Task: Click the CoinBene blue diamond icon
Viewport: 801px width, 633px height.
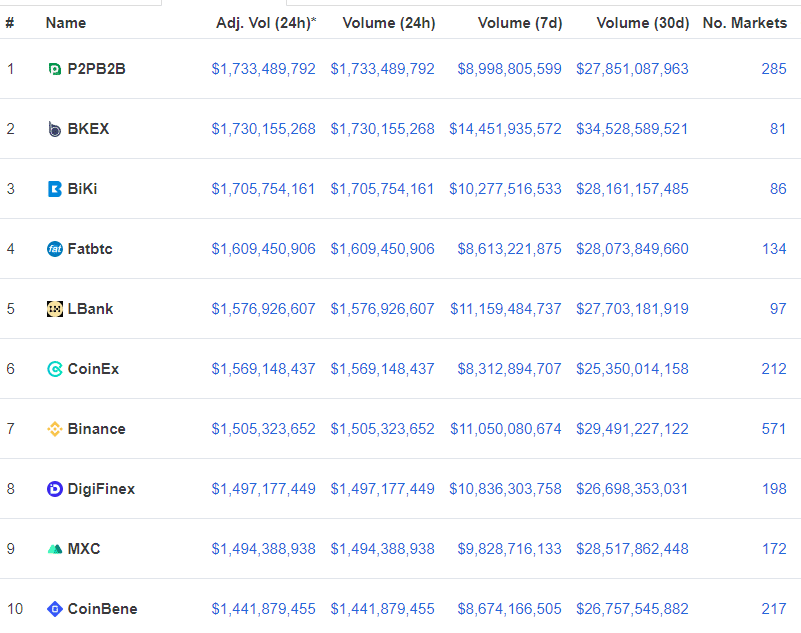Action: point(55,609)
